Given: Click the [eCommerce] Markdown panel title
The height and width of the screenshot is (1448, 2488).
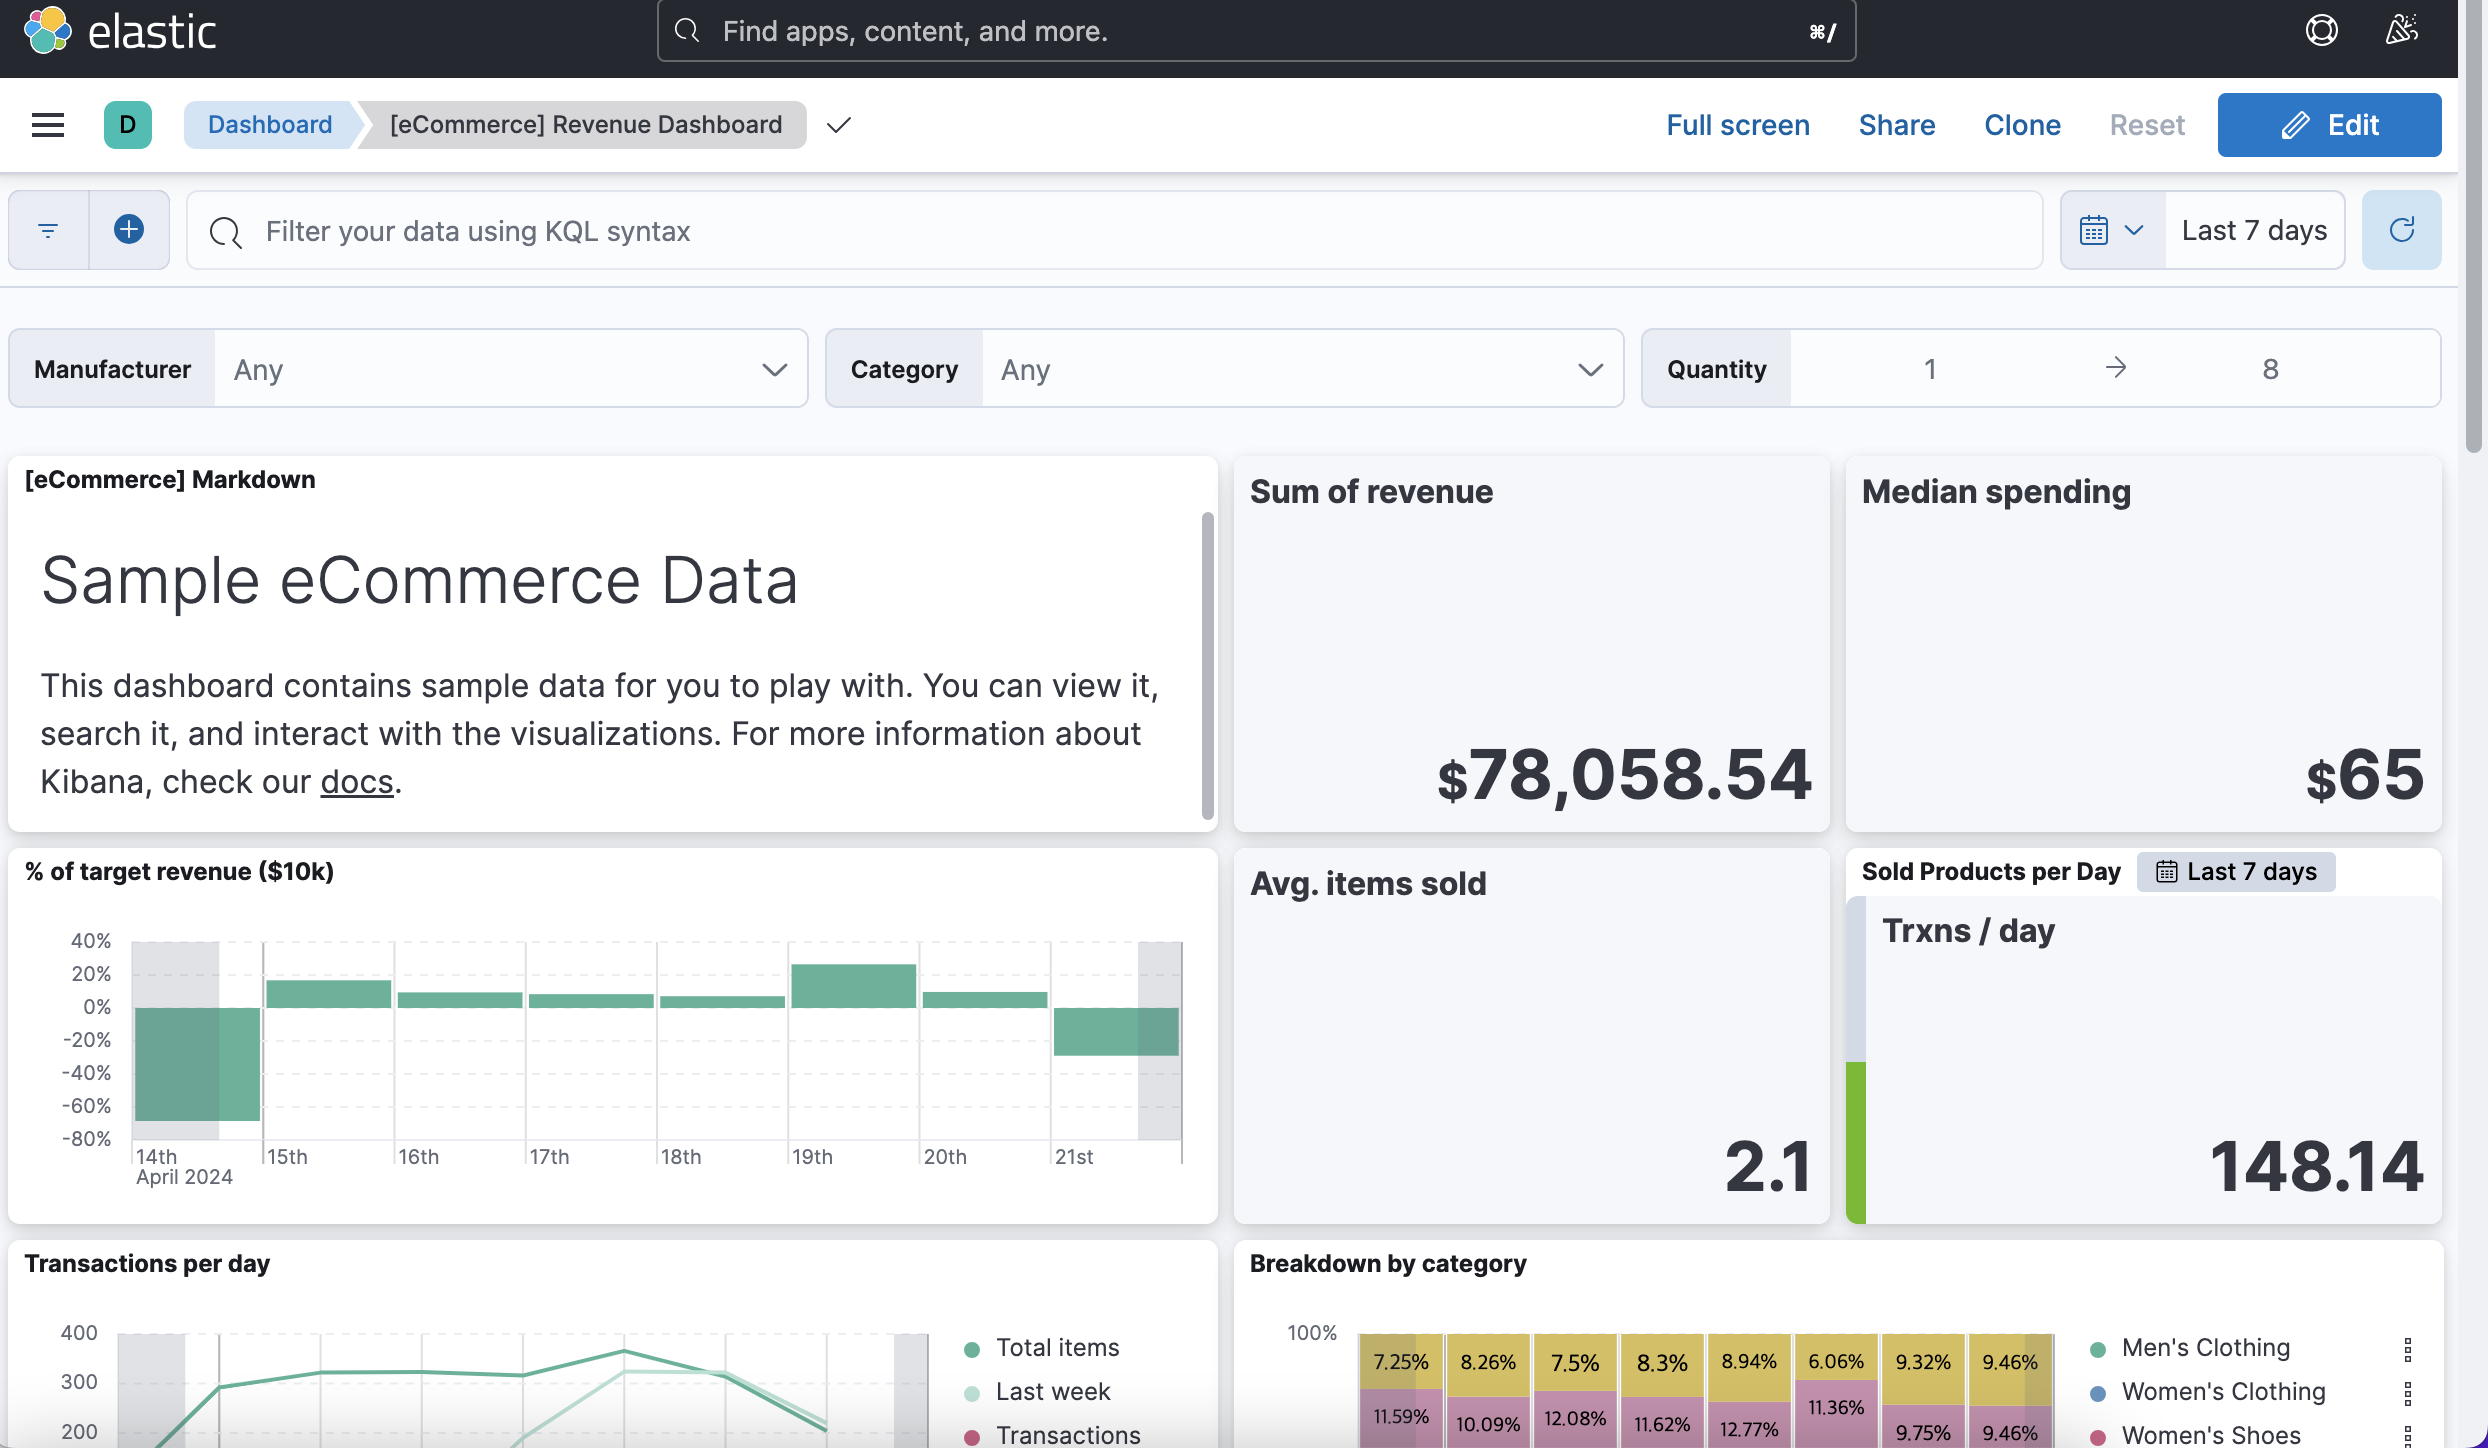Looking at the screenshot, I should point(170,479).
